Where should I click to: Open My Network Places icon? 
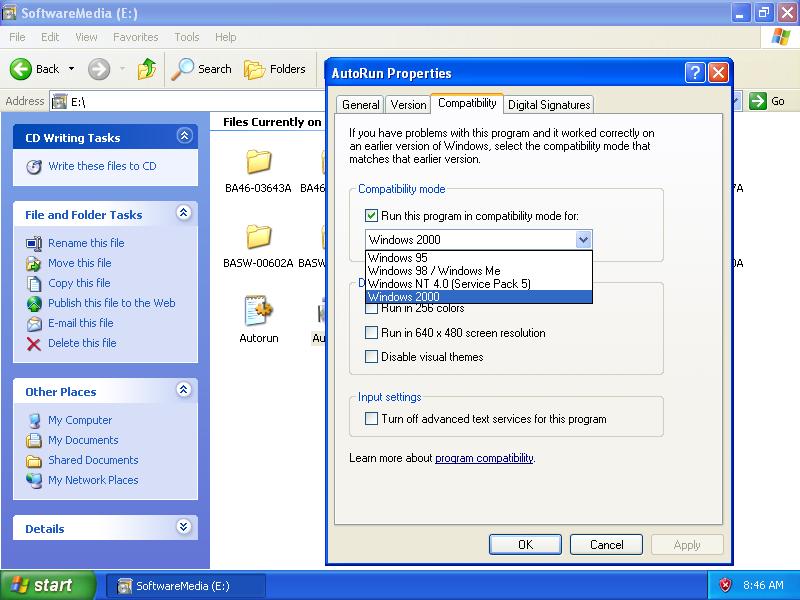pyautogui.click(x=34, y=480)
